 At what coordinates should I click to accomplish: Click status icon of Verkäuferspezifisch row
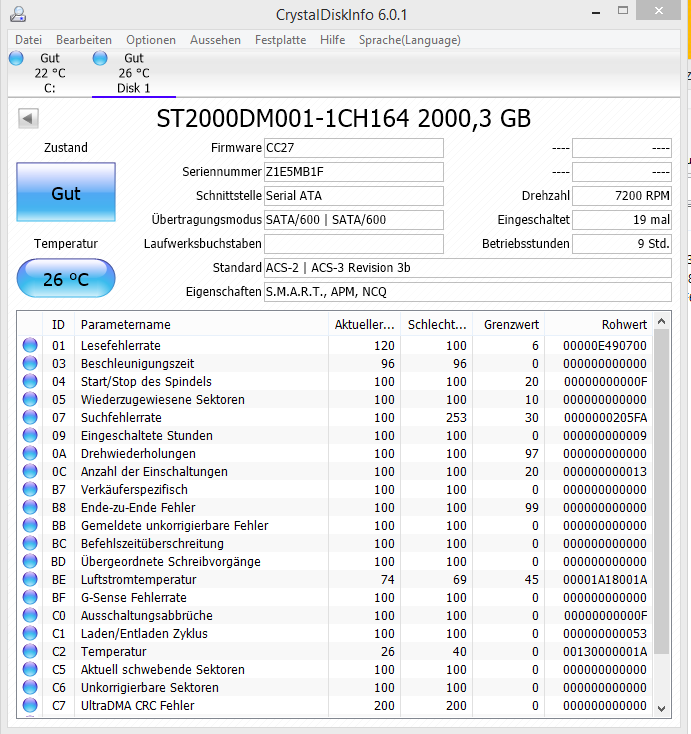(30, 490)
